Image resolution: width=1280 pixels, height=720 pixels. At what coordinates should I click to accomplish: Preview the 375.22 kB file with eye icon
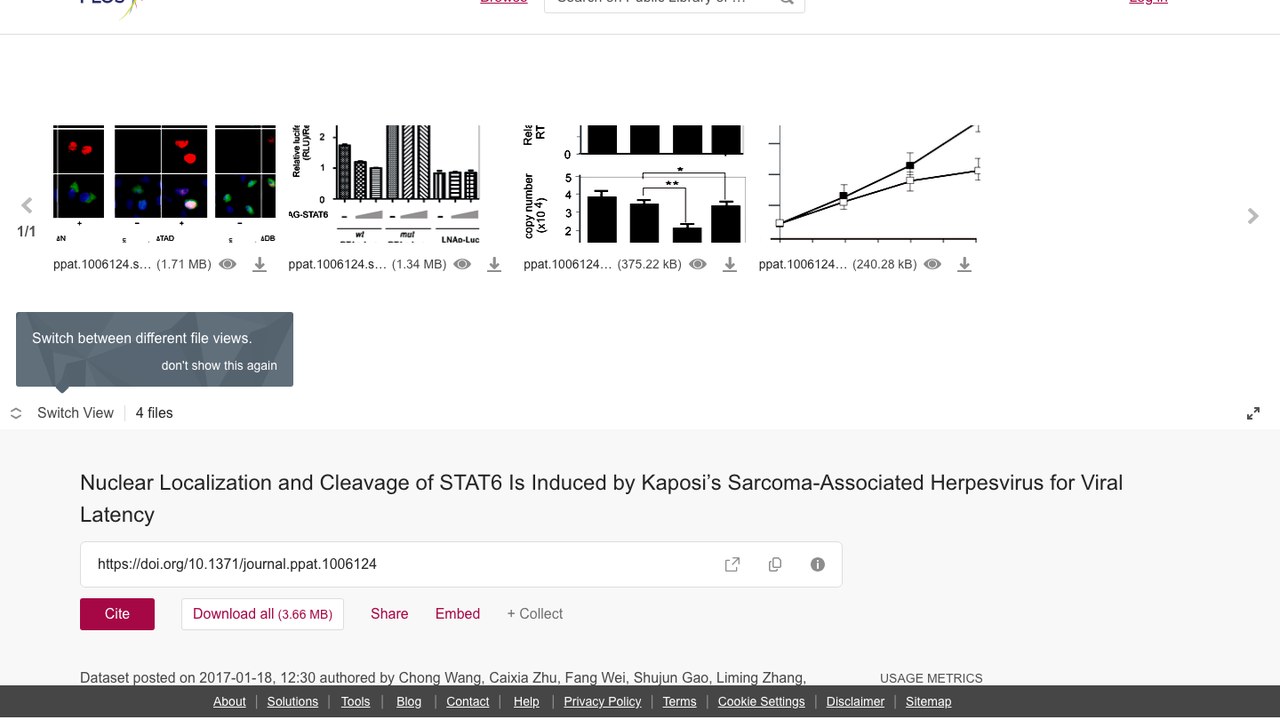pos(698,264)
